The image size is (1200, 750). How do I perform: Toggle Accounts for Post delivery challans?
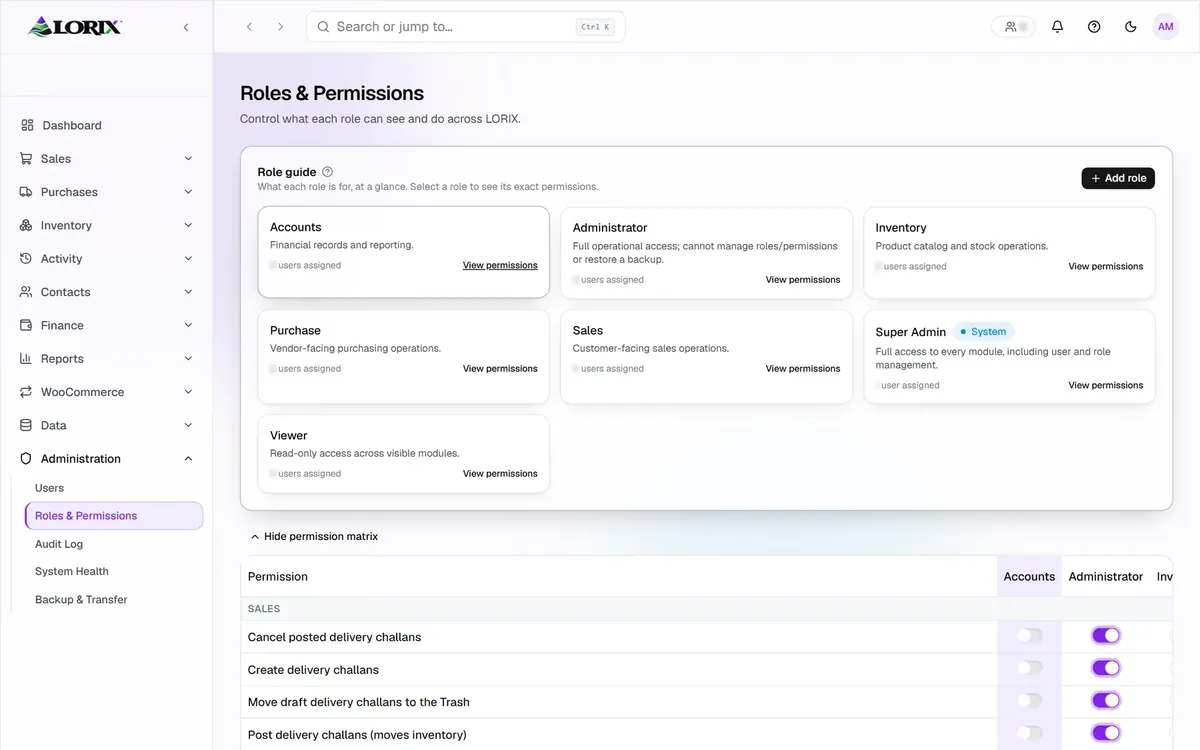tap(1029, 733)
